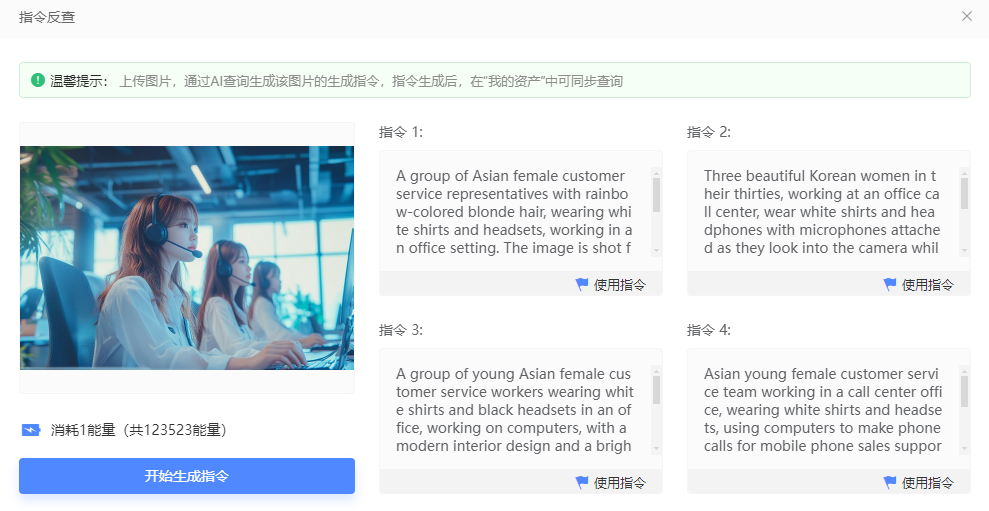The height and width of the screenshot is (511, 989).
Task: Click the instruction 3 scrollbar down arrow
Action: [x=656, y=449]
